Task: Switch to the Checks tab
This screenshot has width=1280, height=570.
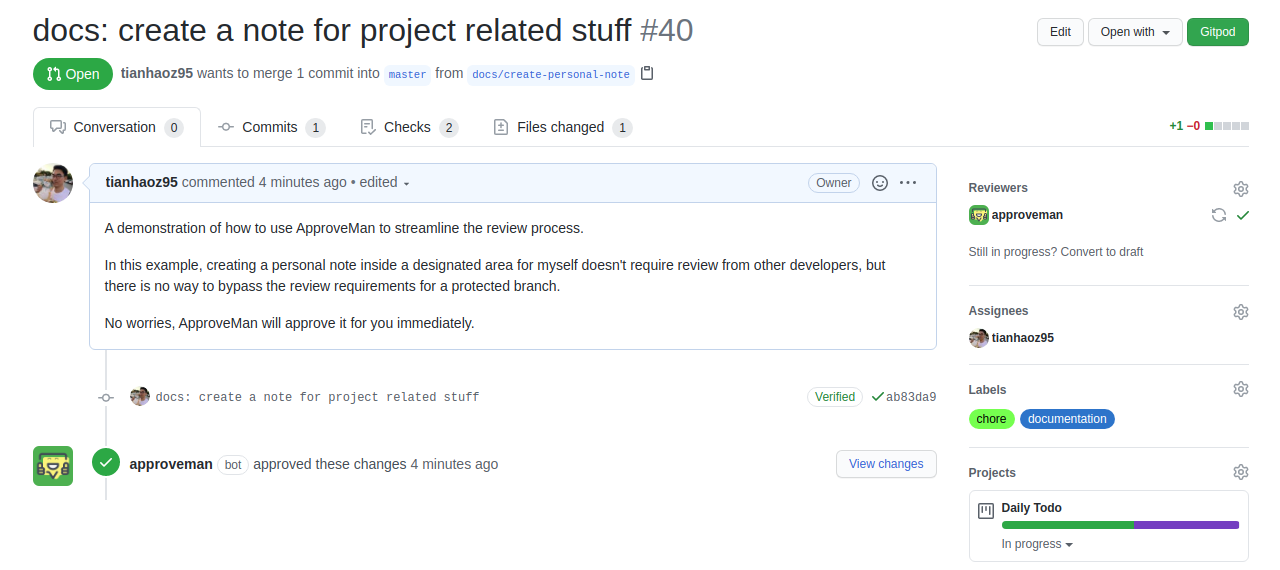Action: point(409,127)
